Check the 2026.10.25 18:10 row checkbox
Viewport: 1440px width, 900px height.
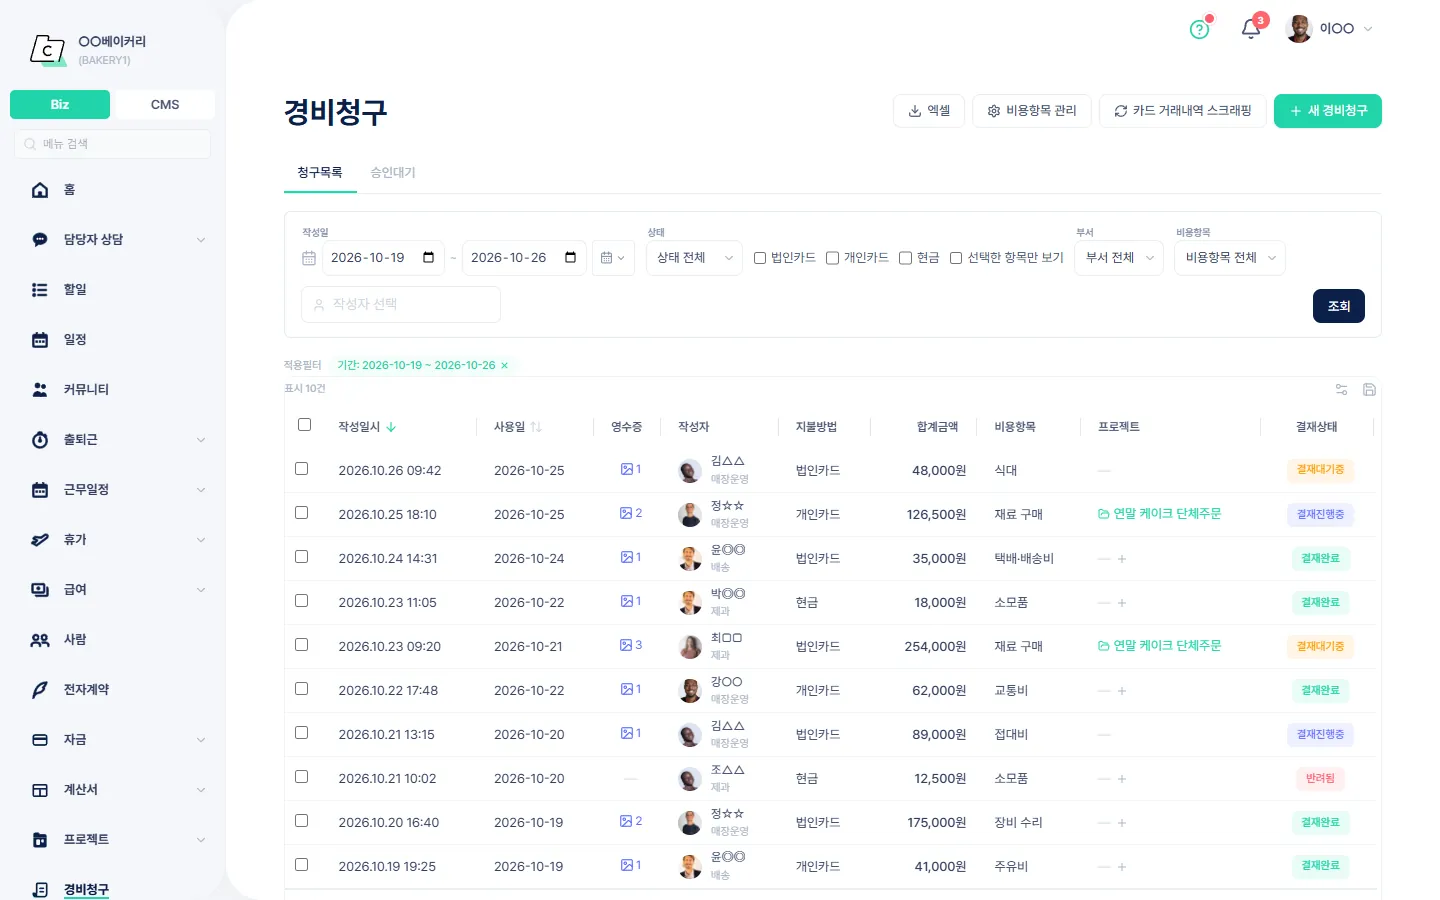[x=301, y=513]
